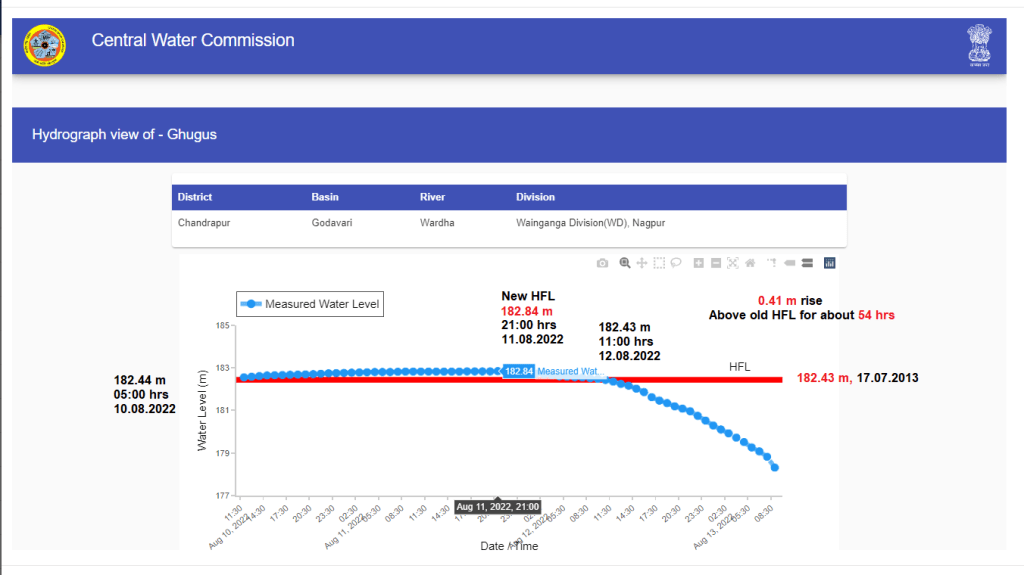This screenshot has height=575, width=1024.
Task: Click the Autoscale chart icon
Action: [733, 263]
